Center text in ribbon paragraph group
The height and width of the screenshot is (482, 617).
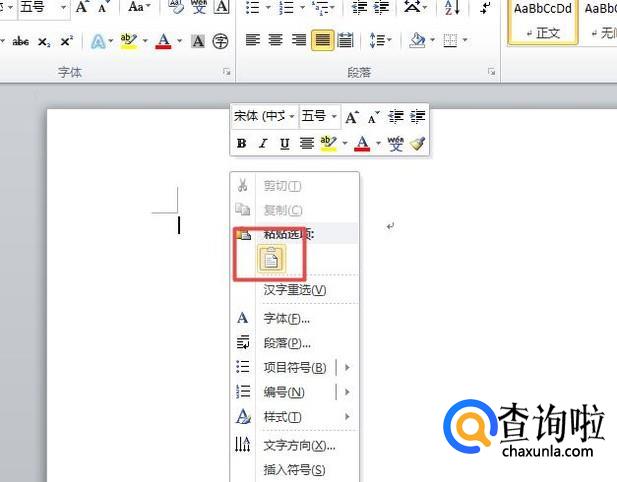(x=275, y=40)
